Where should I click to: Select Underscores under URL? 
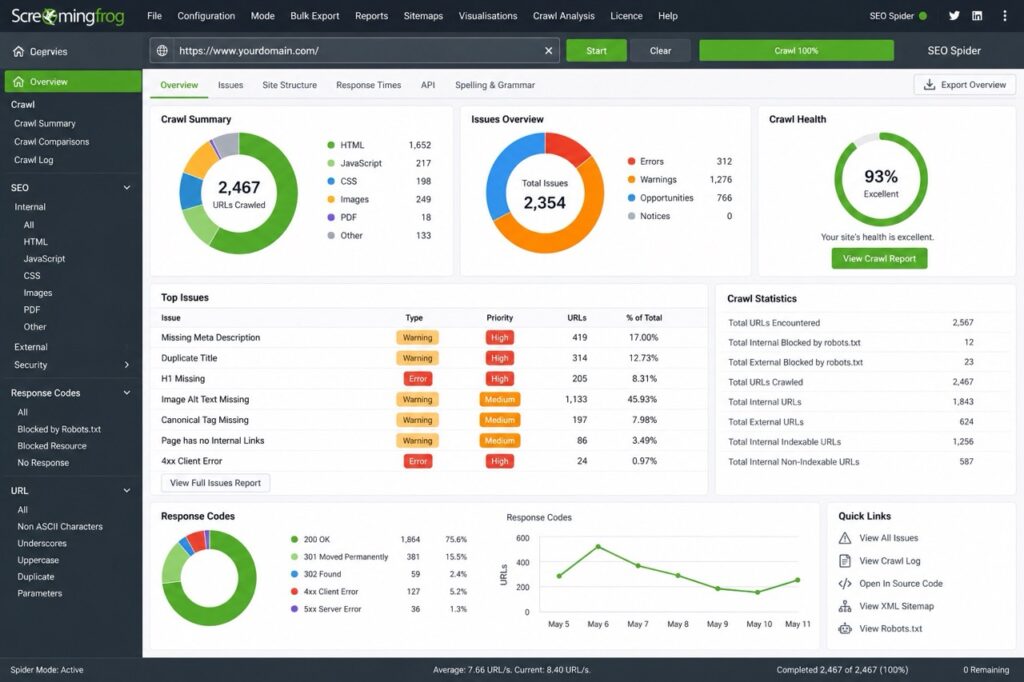pos(42,544)
